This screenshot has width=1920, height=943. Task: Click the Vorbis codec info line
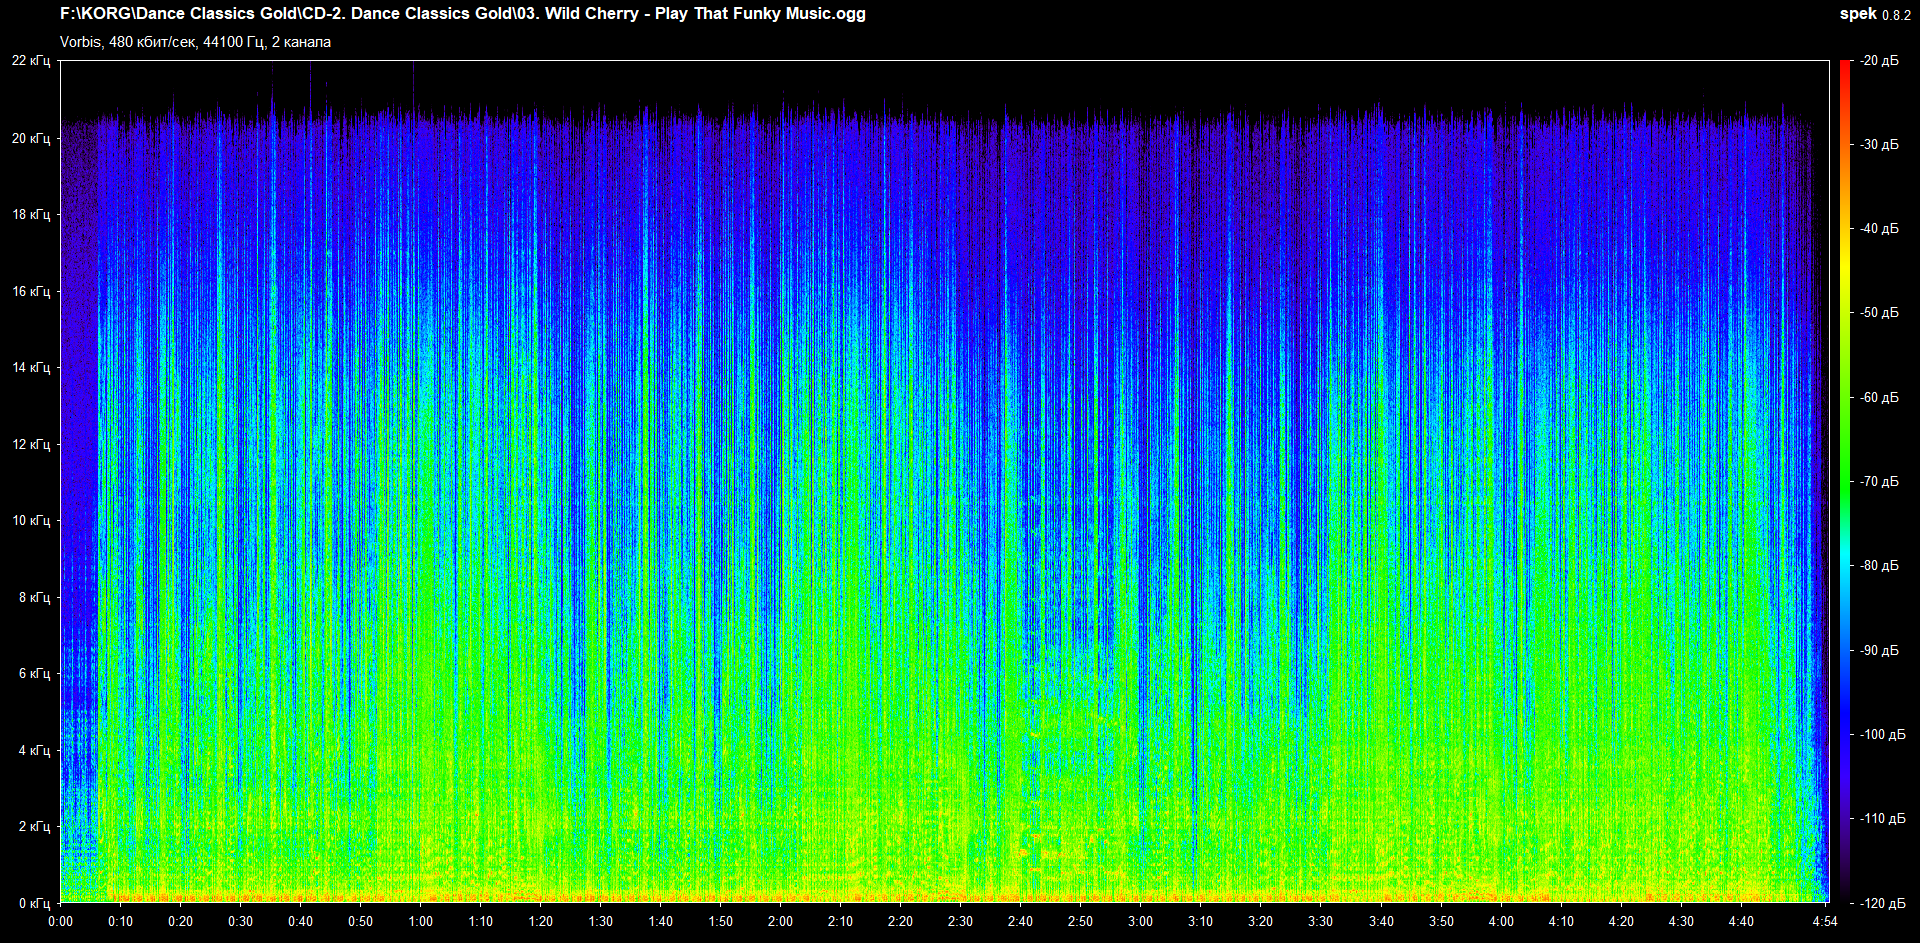click(x=195, y=42)
